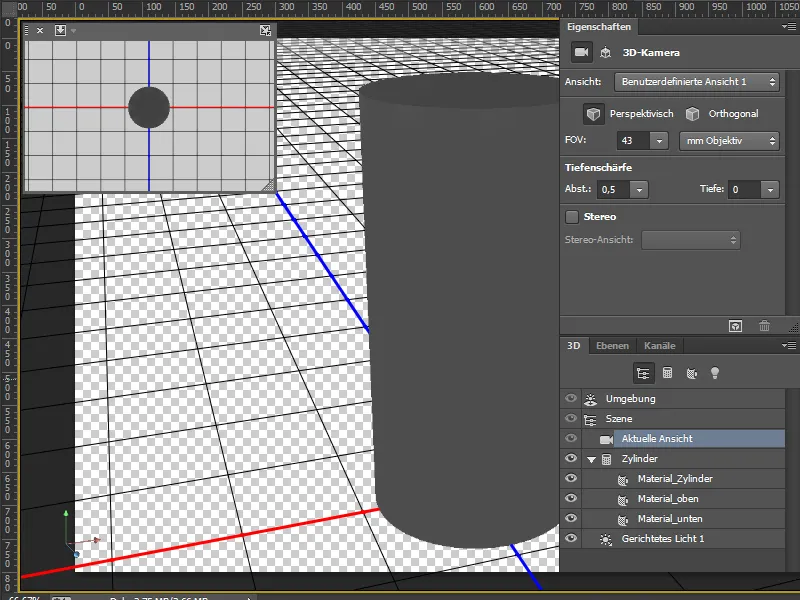Click light icon beside Gerichtetes Licht 1
800x600 pixels.
[x=606, y=539]
